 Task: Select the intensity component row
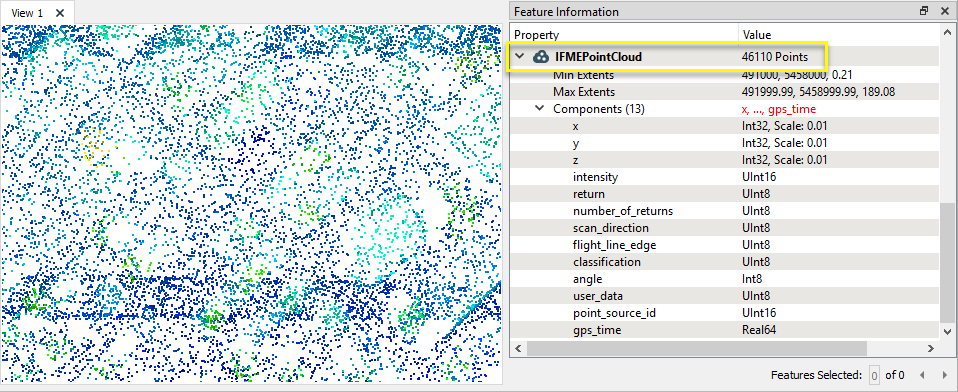(x=725, y=177)
